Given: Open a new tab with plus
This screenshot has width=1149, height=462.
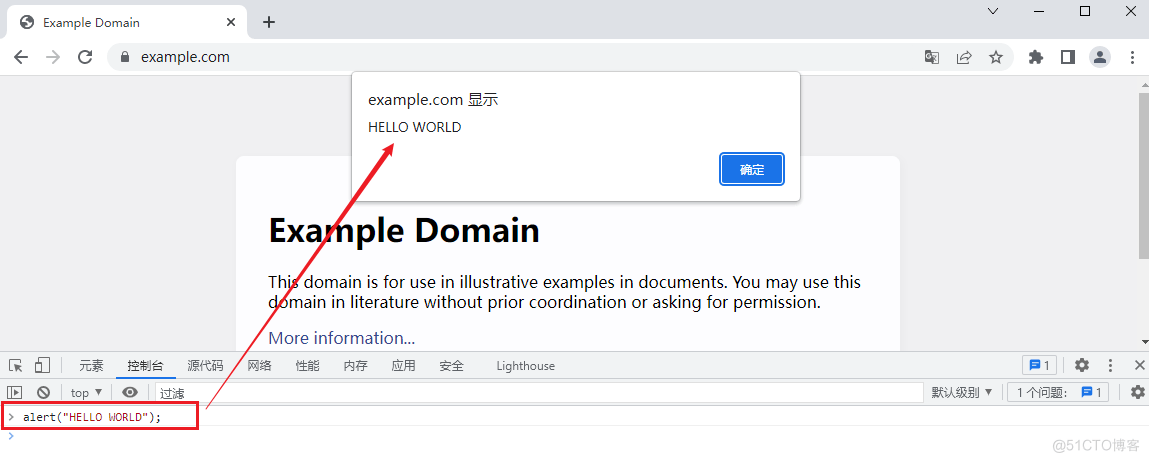Looking at the screenshot, I should pos(269,22).
